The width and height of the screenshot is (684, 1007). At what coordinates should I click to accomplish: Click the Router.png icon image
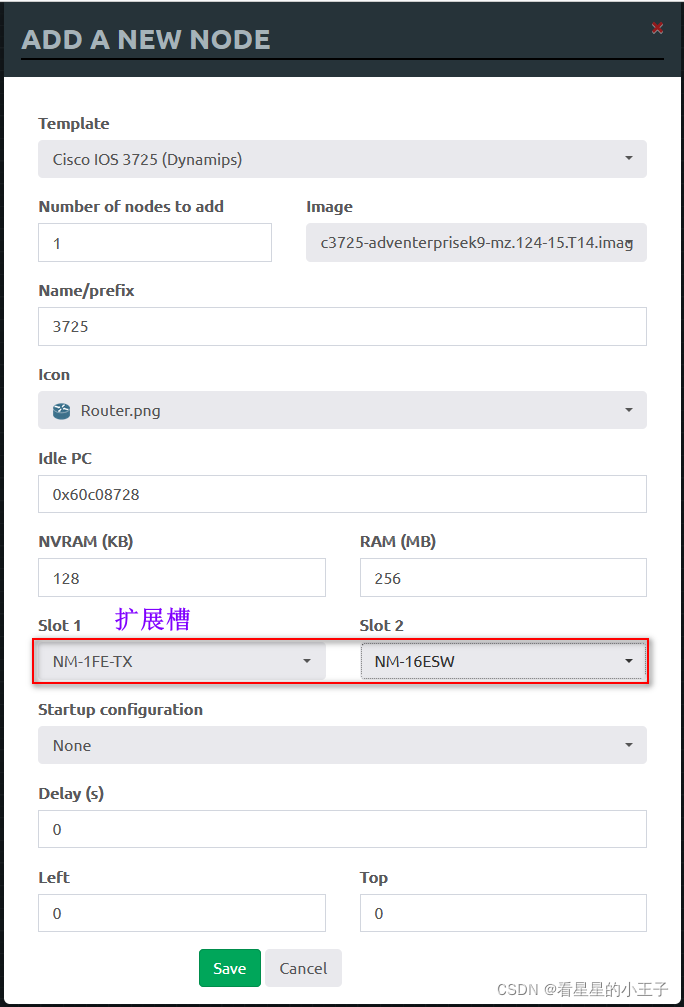tap(62, 411)
